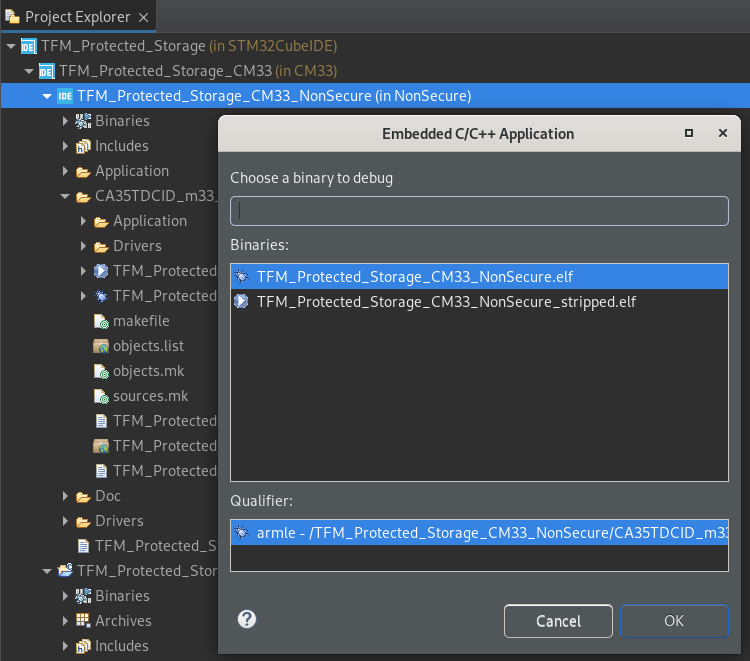
Task: Select objects.list in the tree
Action: click(x=148, y=346)
